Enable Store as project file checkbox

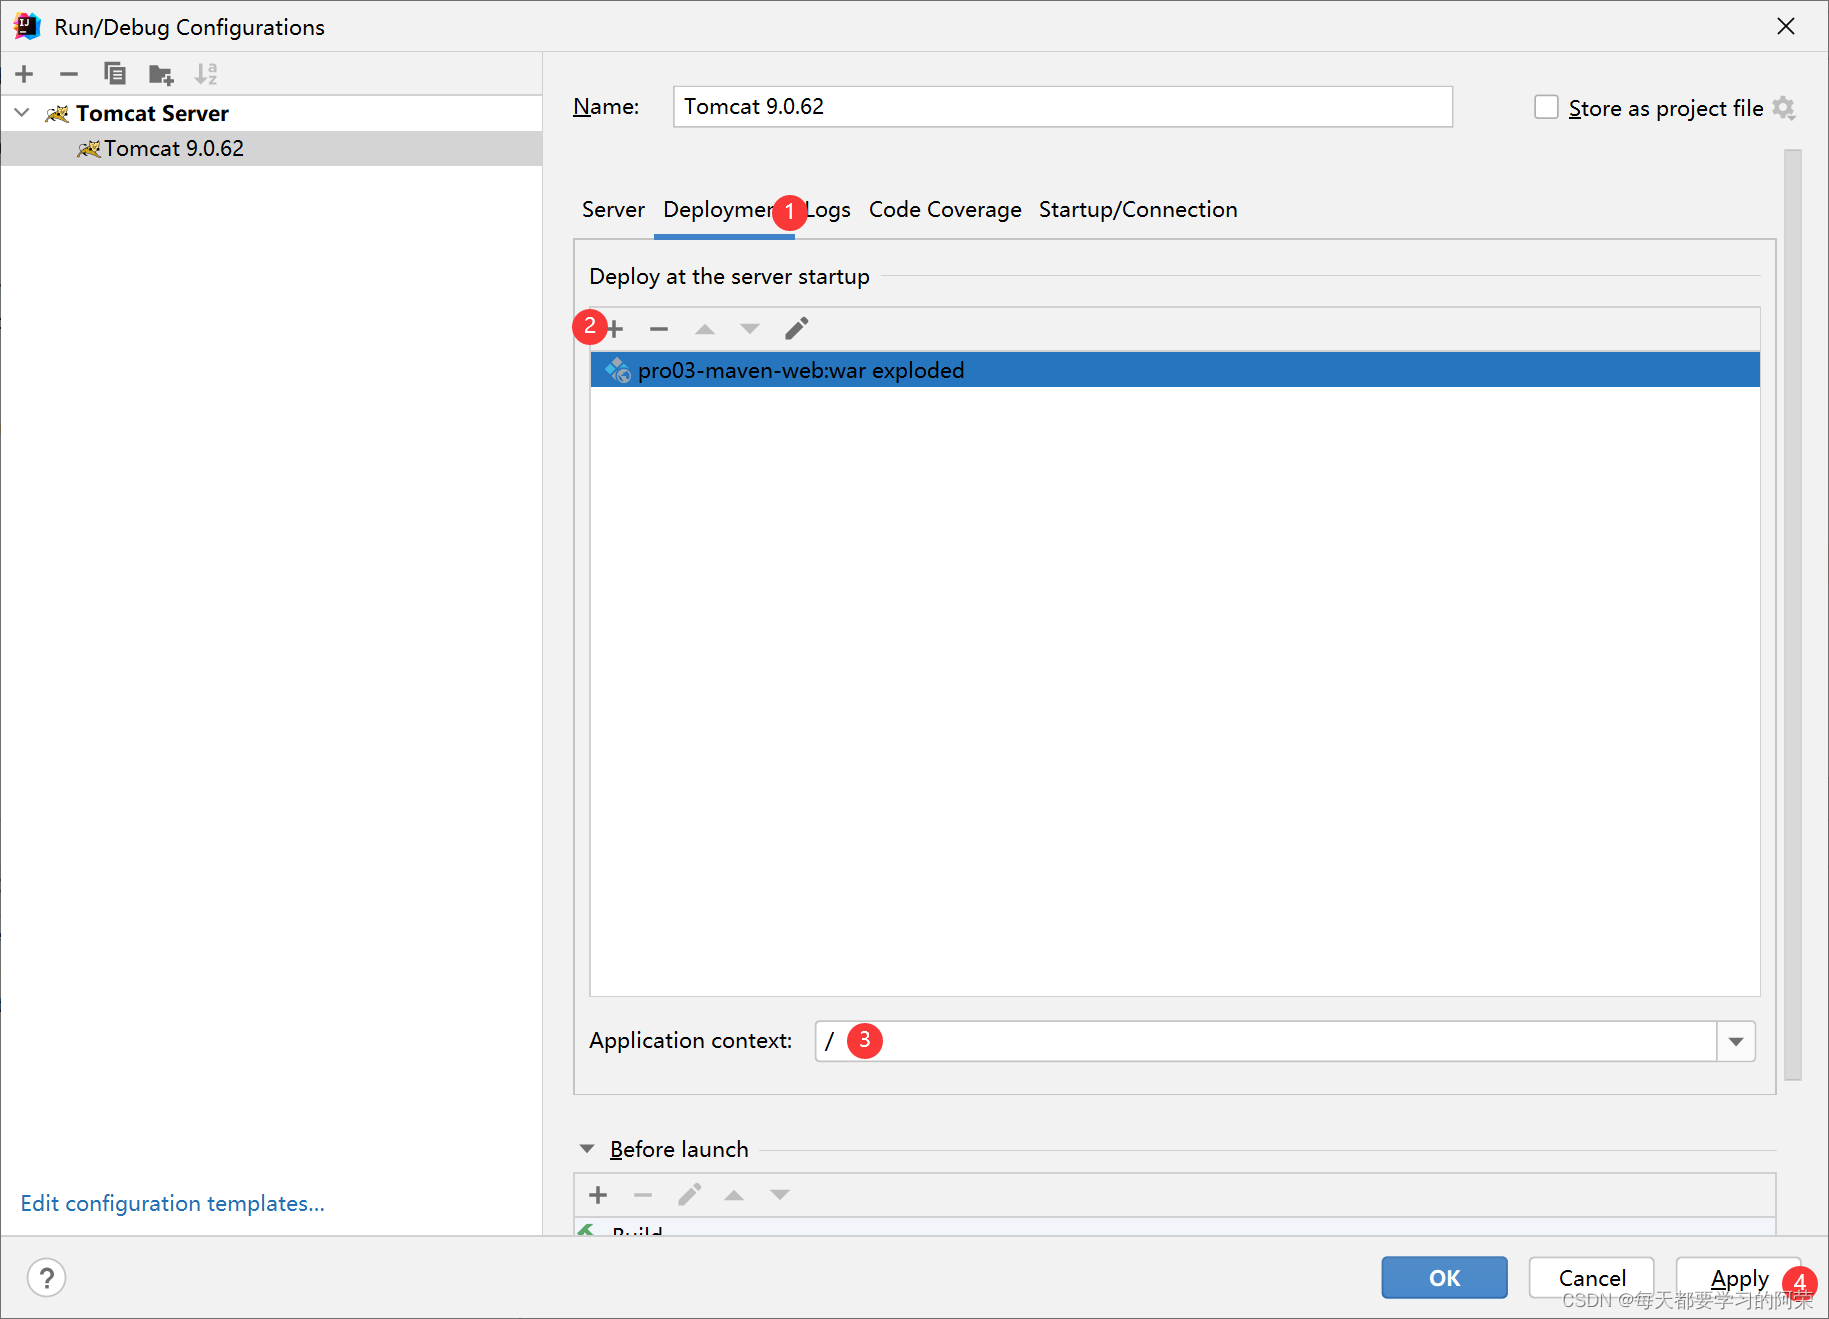(1546, 107)
